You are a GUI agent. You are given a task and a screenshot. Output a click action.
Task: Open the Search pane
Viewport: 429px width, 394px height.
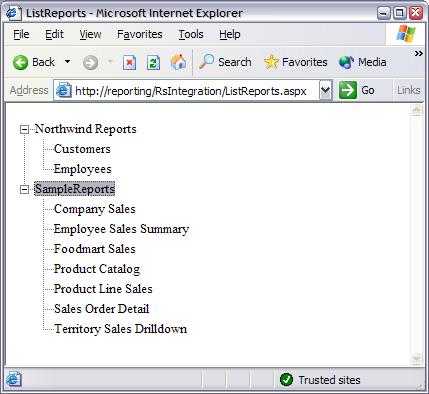tap(225, 62)
